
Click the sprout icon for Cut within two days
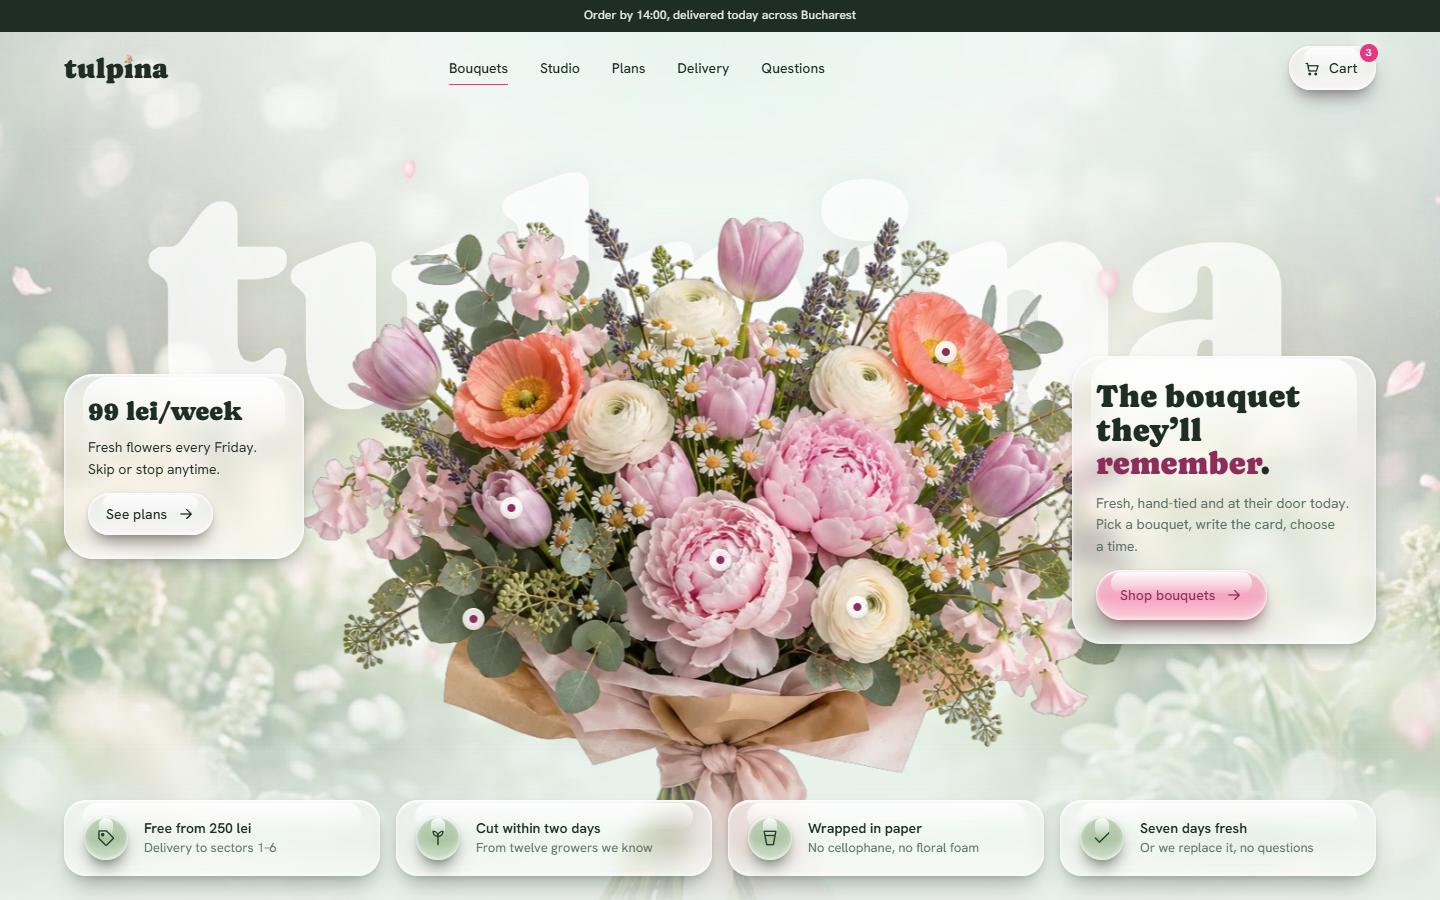pos(438,838)
